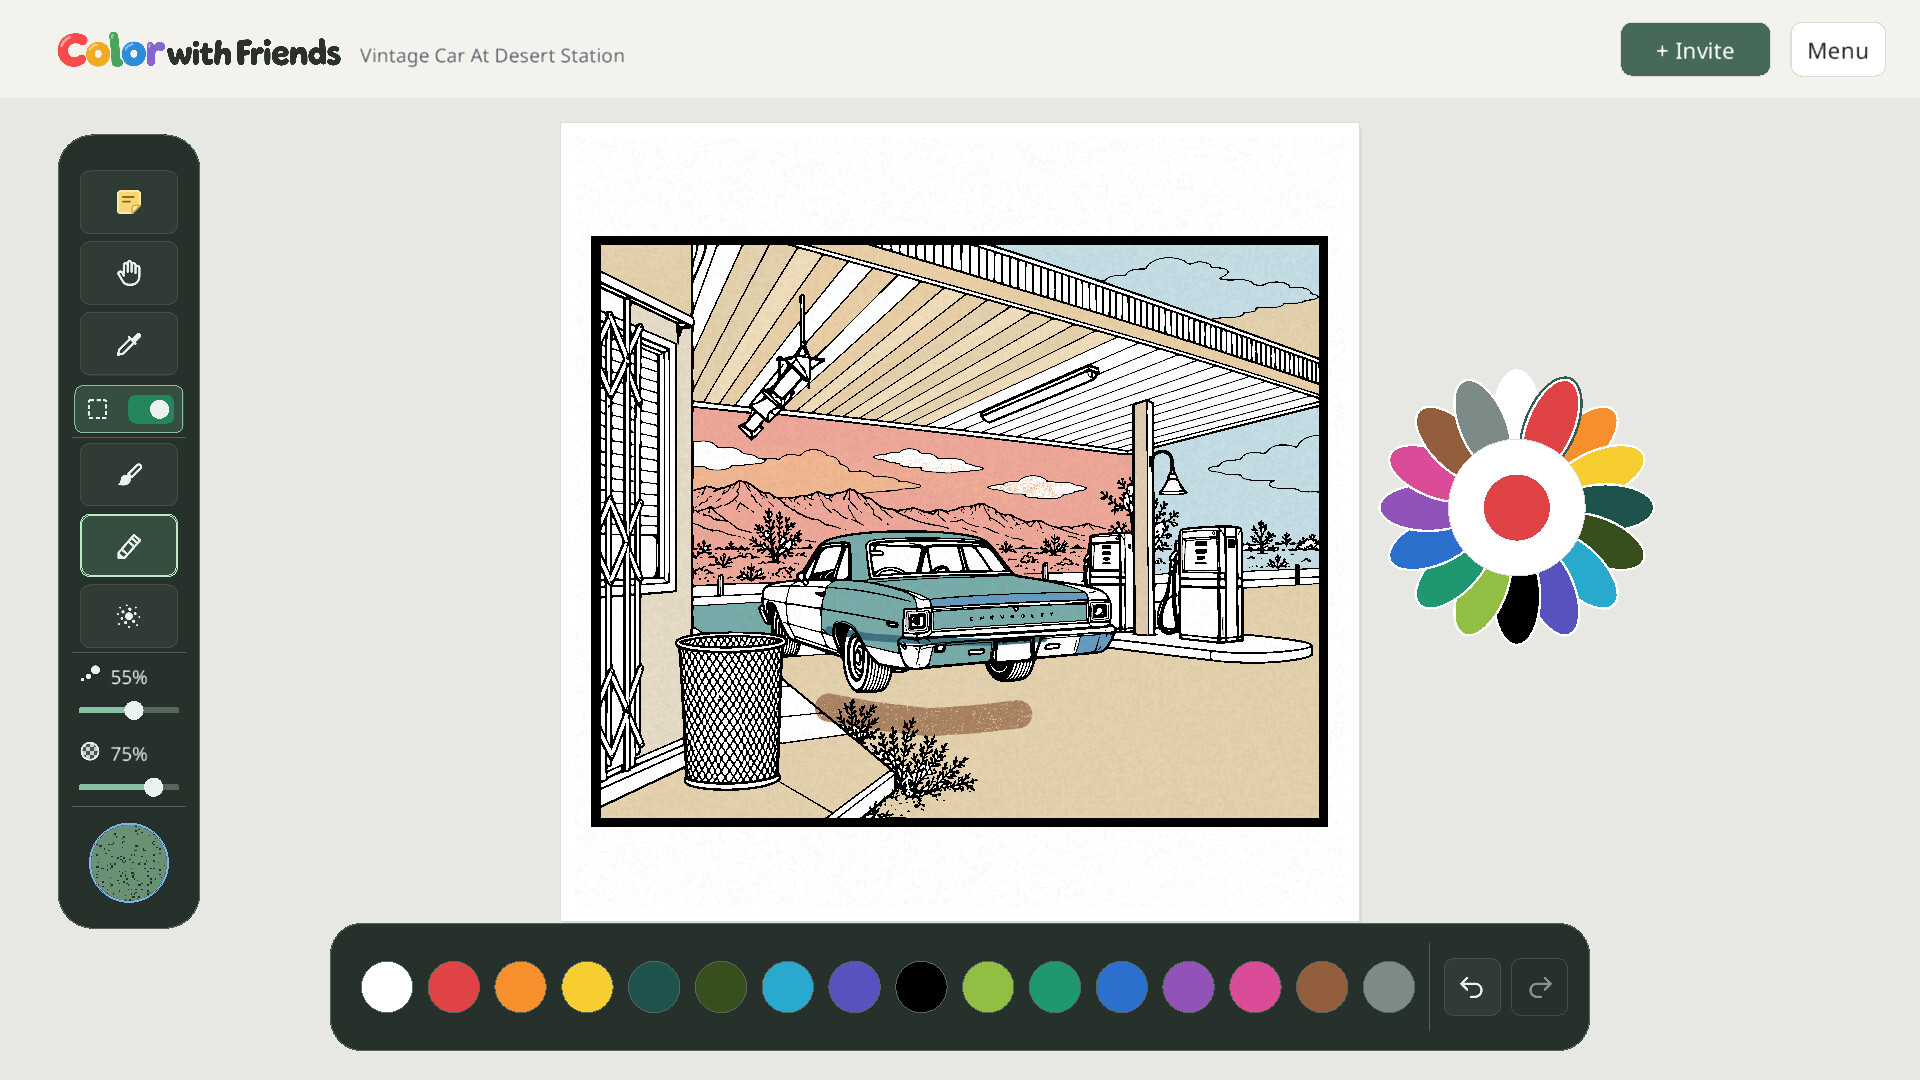
Task: Pick the lime green swatch in bottom palette
Action: click(x=988, y=987)
